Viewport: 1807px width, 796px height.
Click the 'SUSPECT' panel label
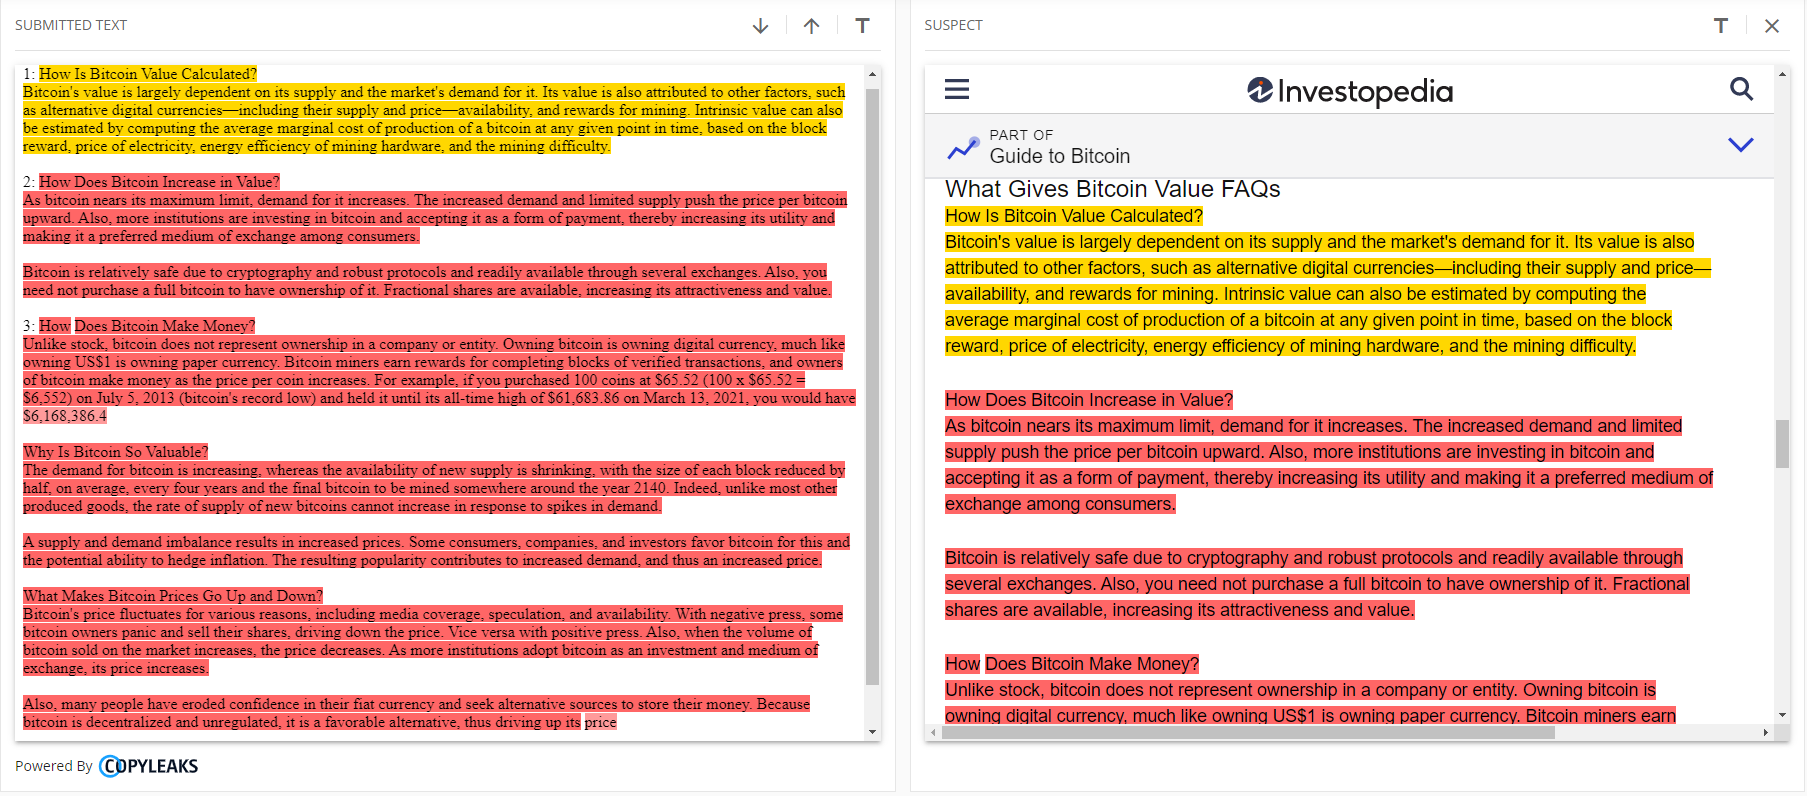[x=953, y=25]
